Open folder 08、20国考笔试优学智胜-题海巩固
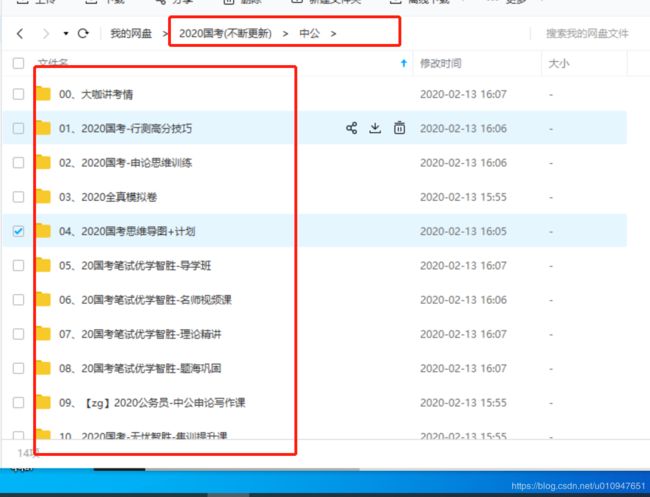Image resolution: width=650 pixels, height=497 pixels. [x=140, y=369]
